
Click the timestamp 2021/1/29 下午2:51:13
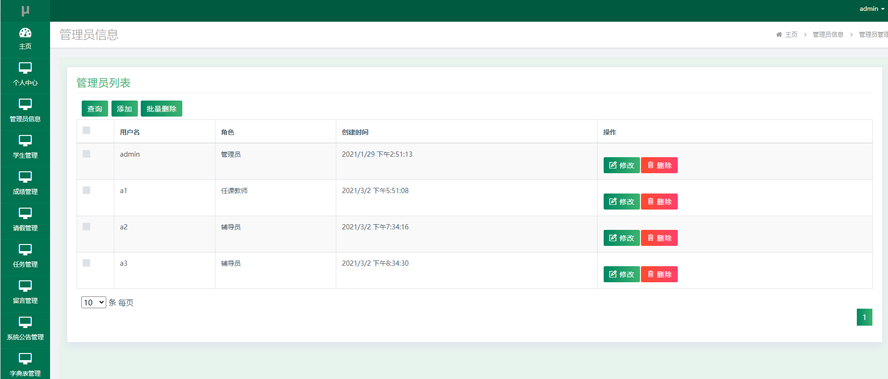(x=377, y=154)
